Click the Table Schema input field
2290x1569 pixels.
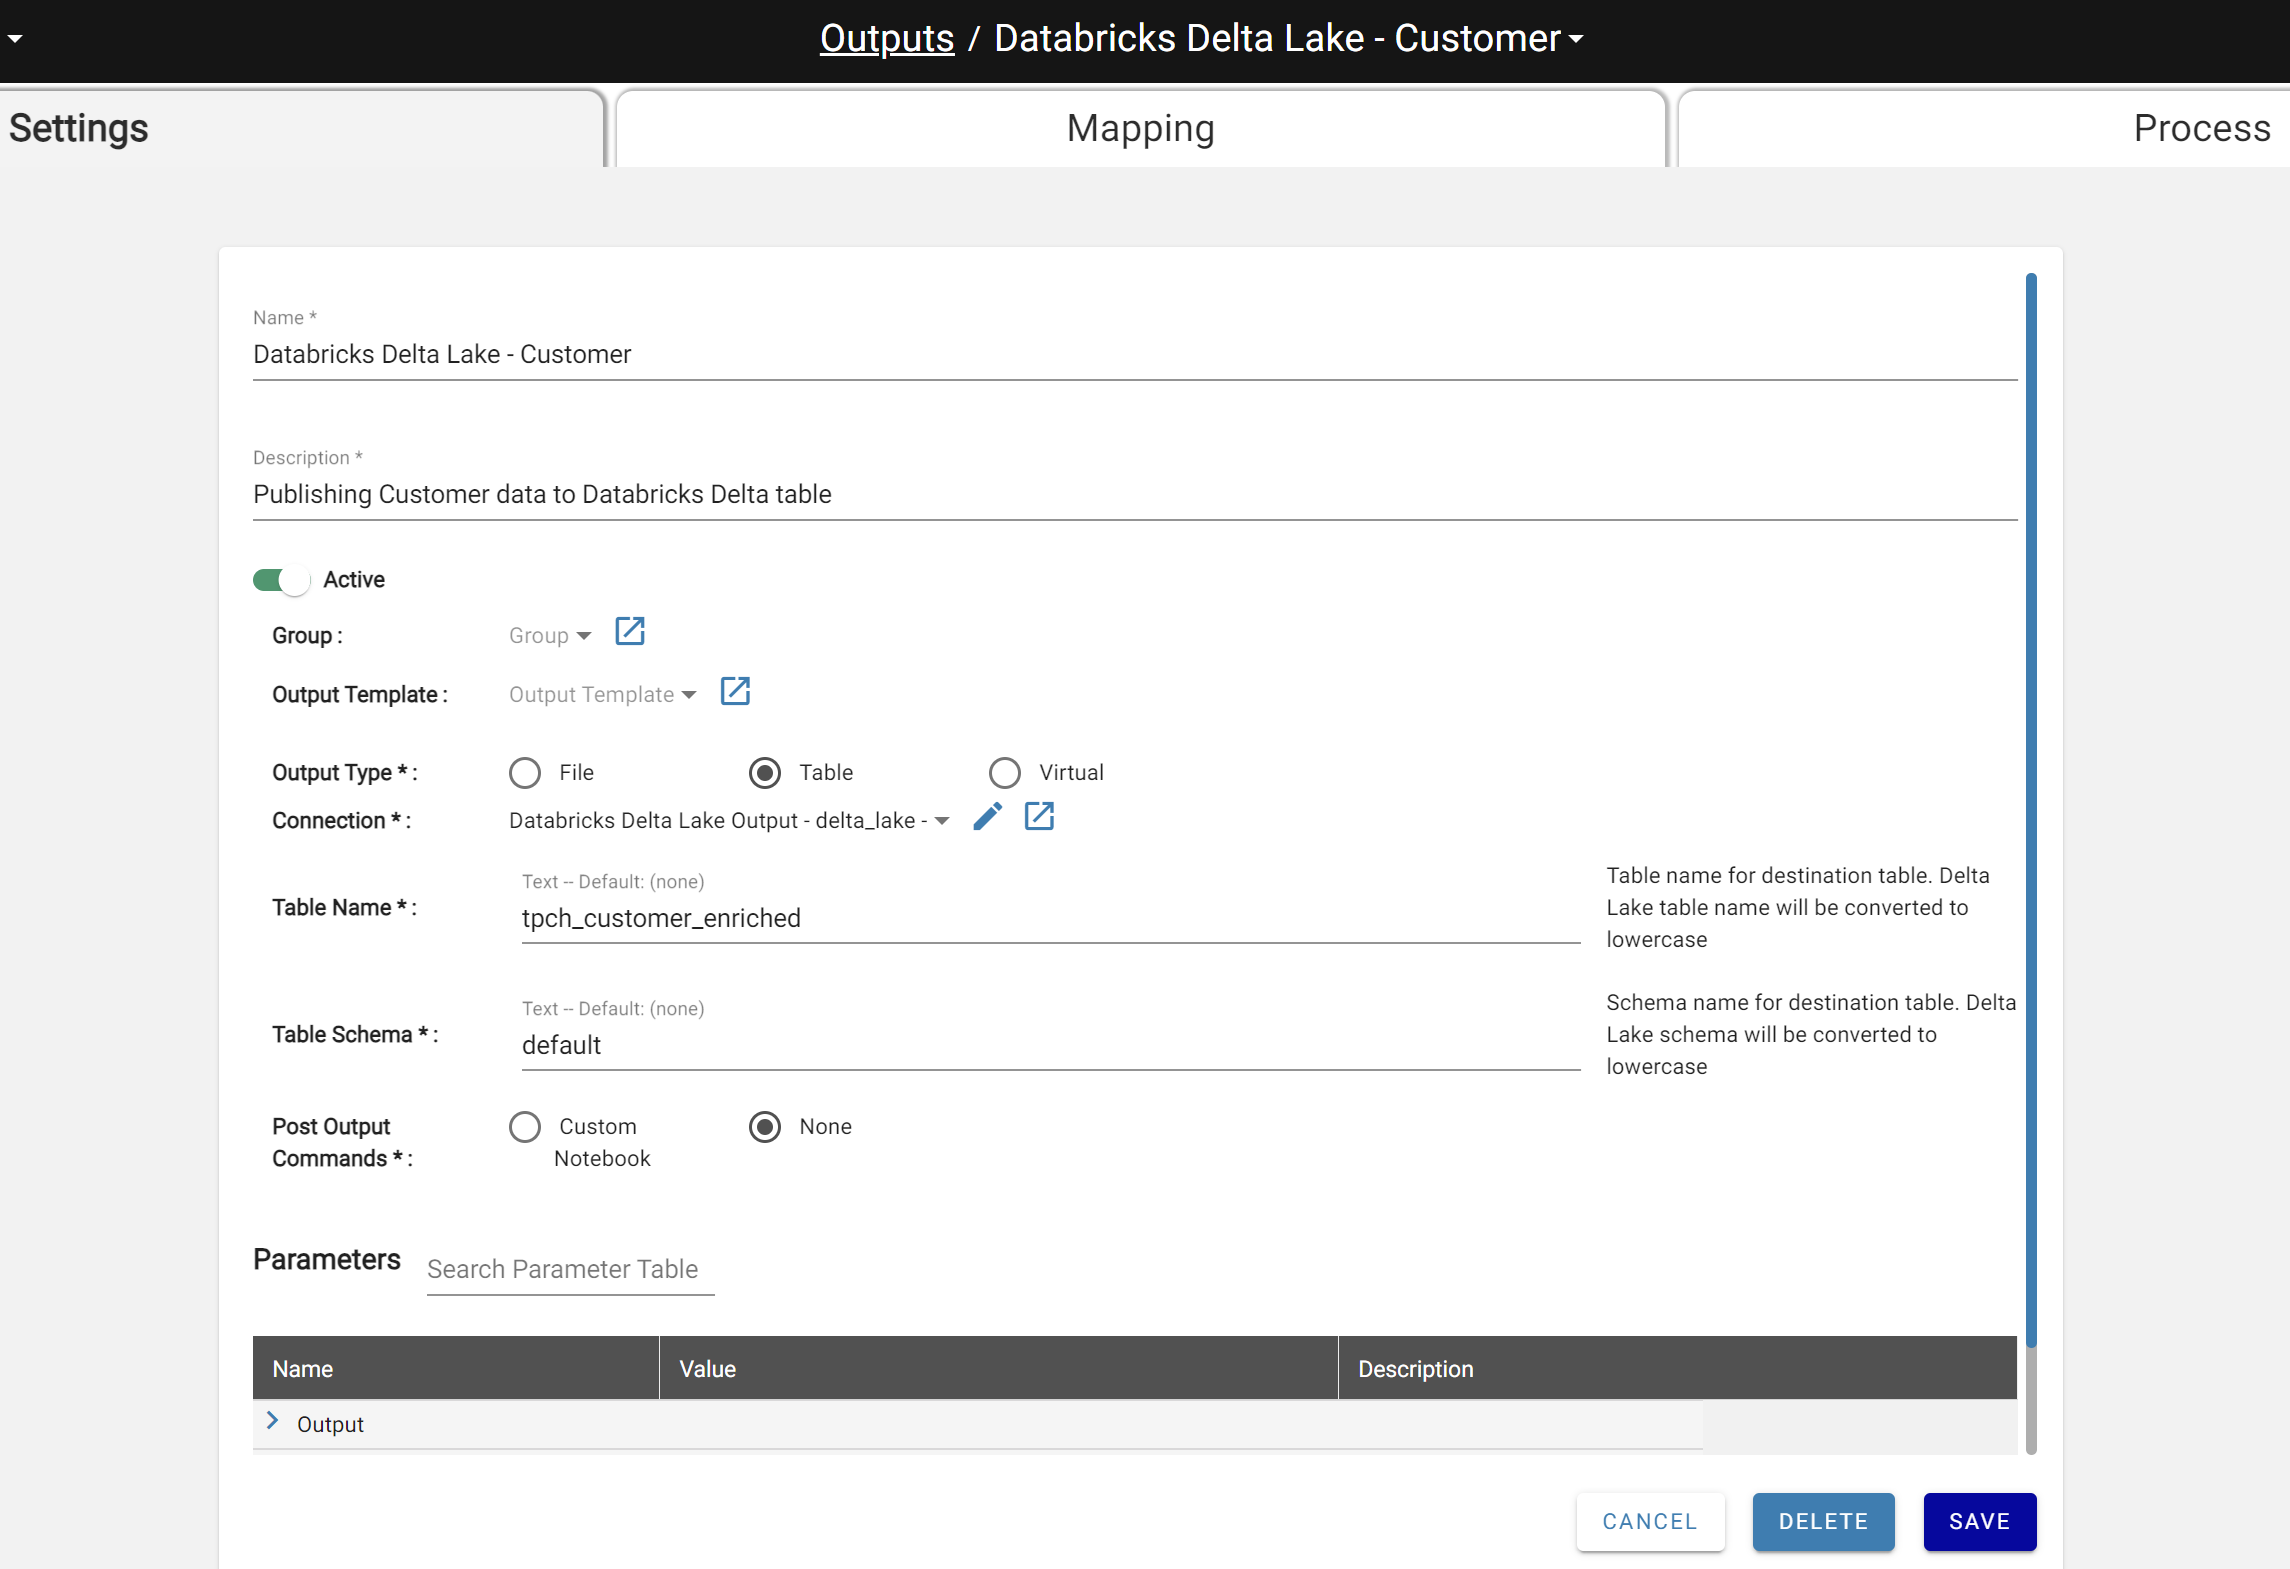1050,1046
